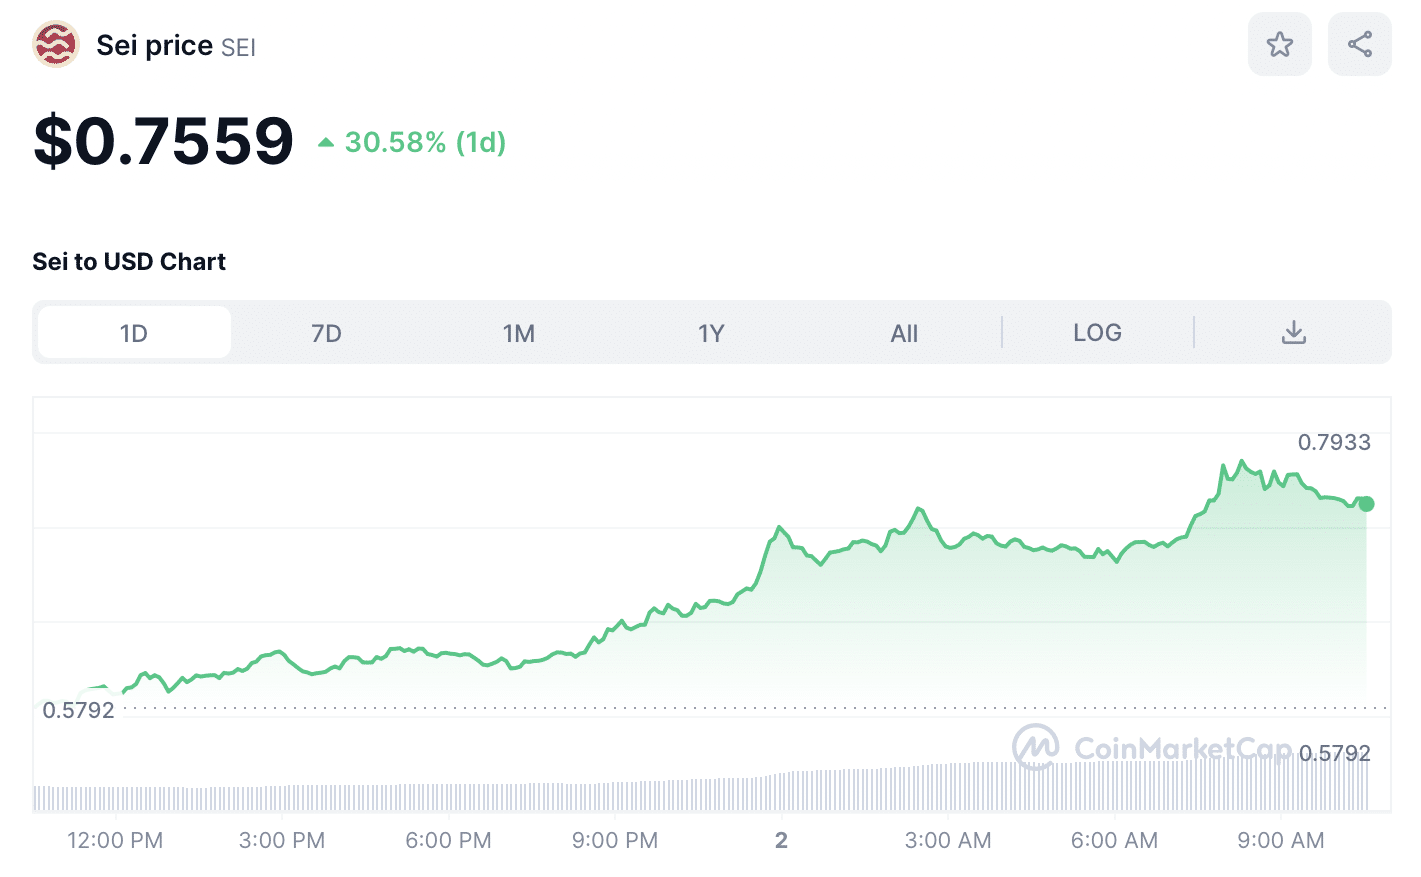Viewport: 1421px width, 877px height.
Task: Click the current price end-point dot
Action: point(1366,504)
